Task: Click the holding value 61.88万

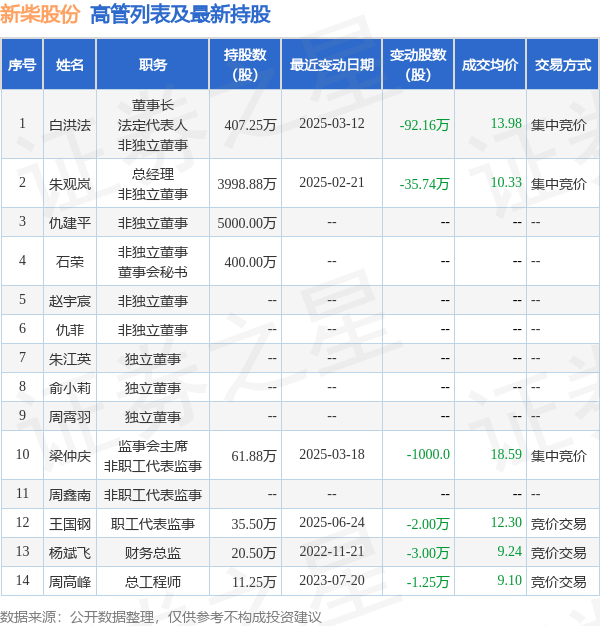Action: click(x=254, y=456)
